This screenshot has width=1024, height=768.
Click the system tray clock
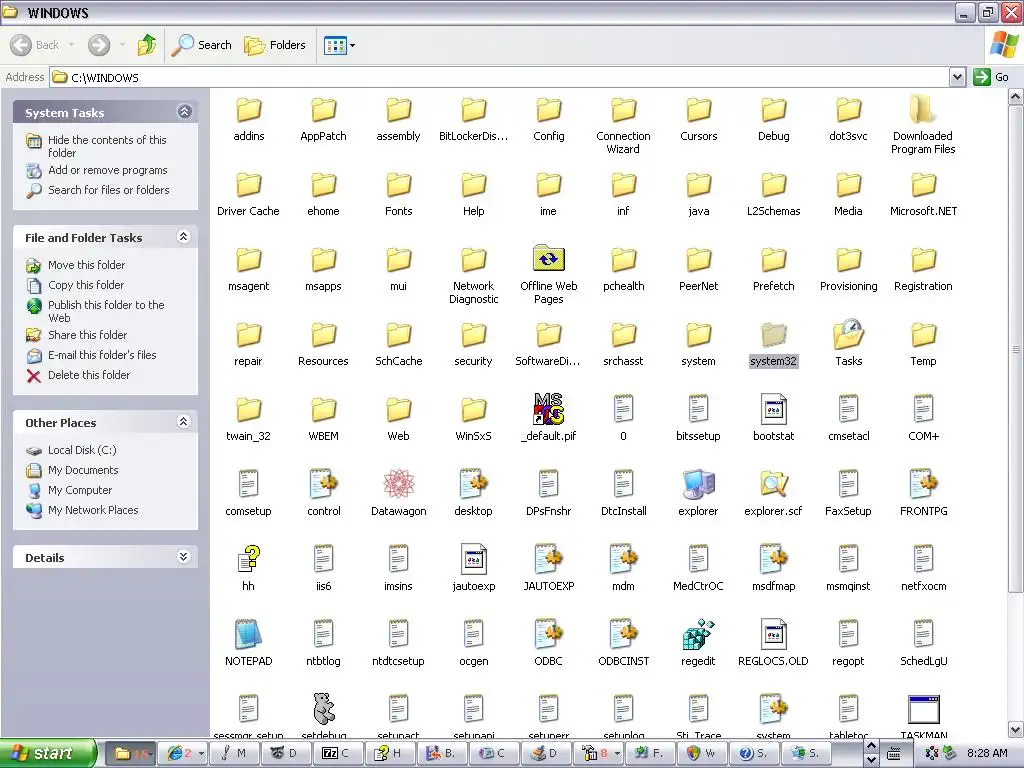tap(987, 753)
